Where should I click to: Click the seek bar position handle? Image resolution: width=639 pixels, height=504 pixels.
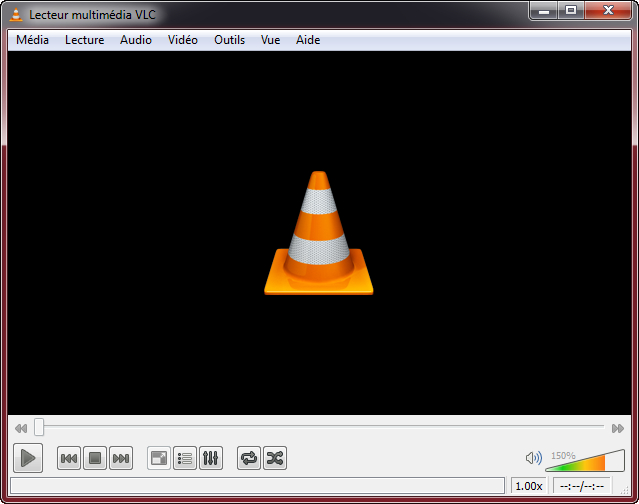click(x=39, y=427)
